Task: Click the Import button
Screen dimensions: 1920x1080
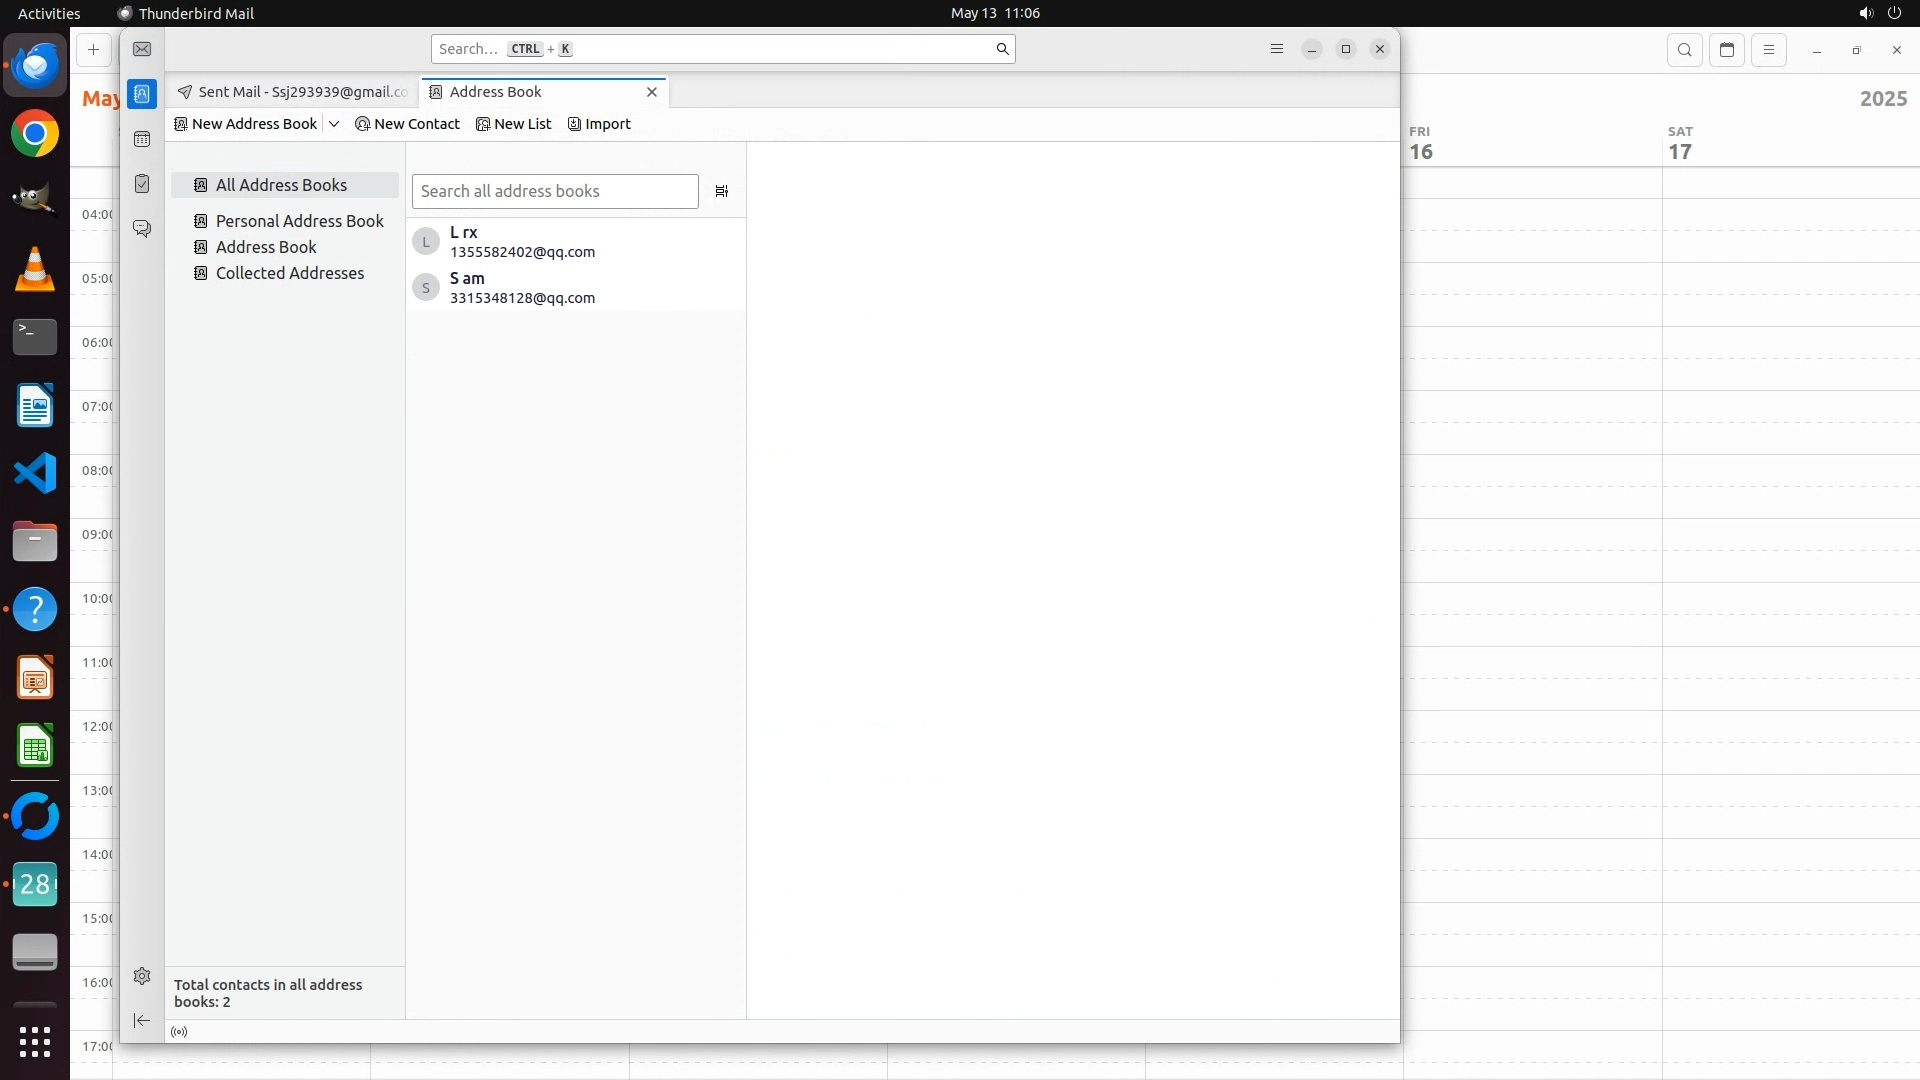Action: tap(599, 124)
